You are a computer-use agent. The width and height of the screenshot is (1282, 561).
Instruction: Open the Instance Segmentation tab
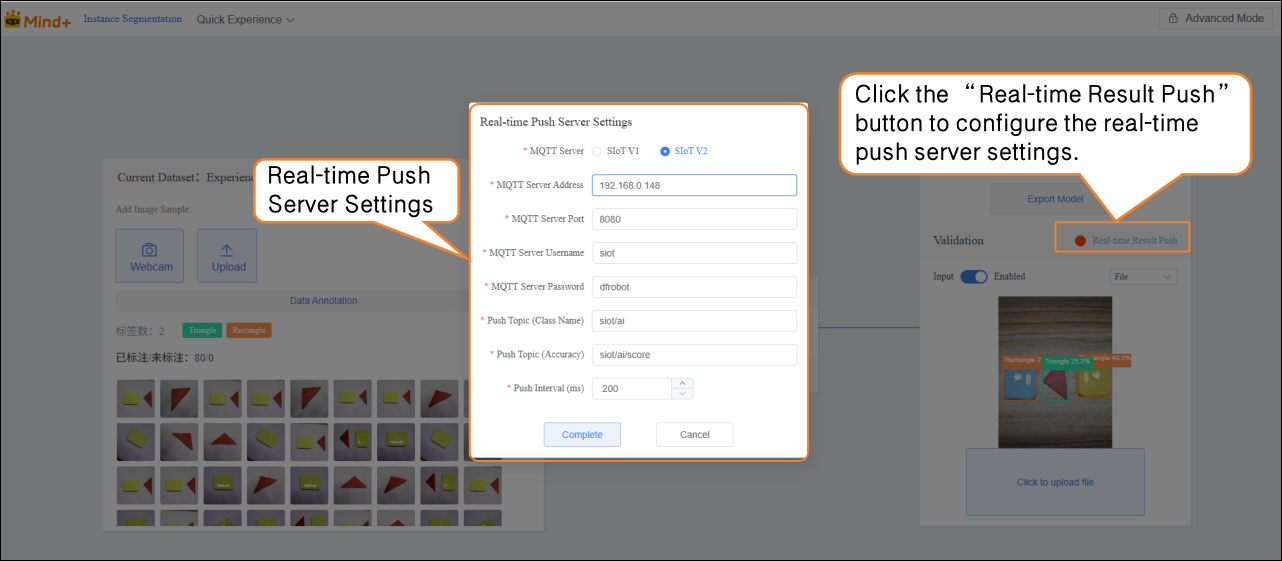pos(132,19)
